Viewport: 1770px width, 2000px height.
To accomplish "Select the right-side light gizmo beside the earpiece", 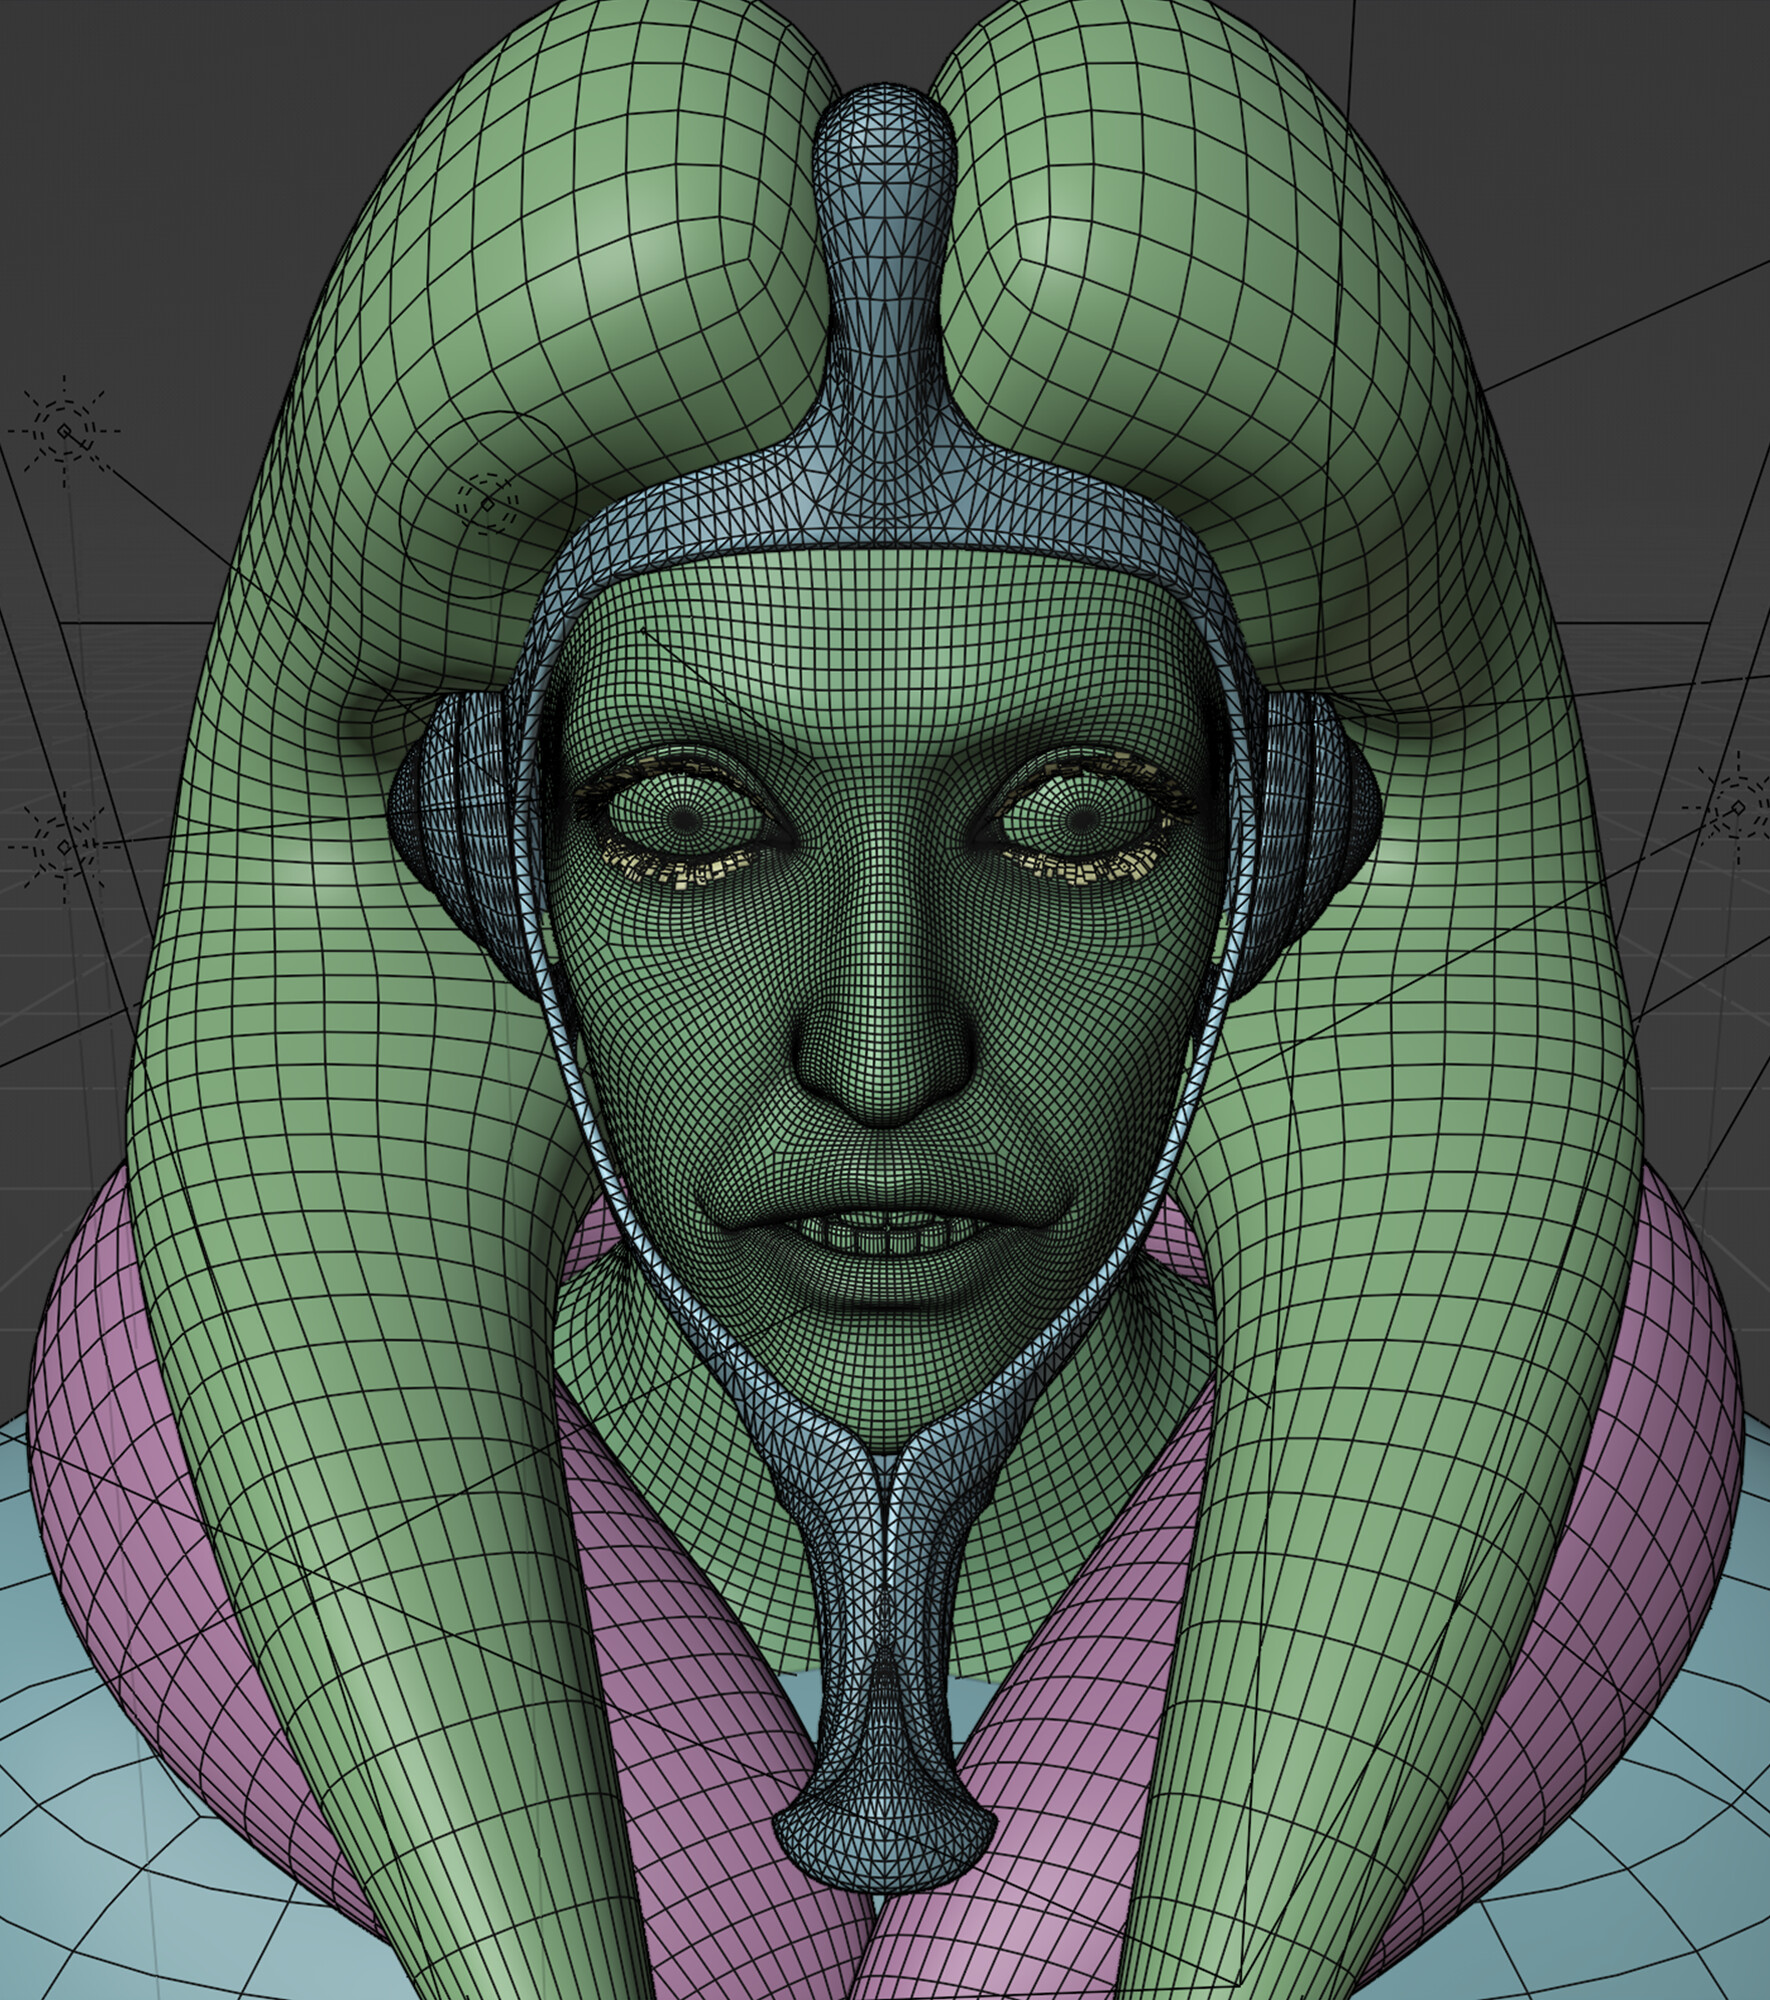I will click(x=1737, y=808).
